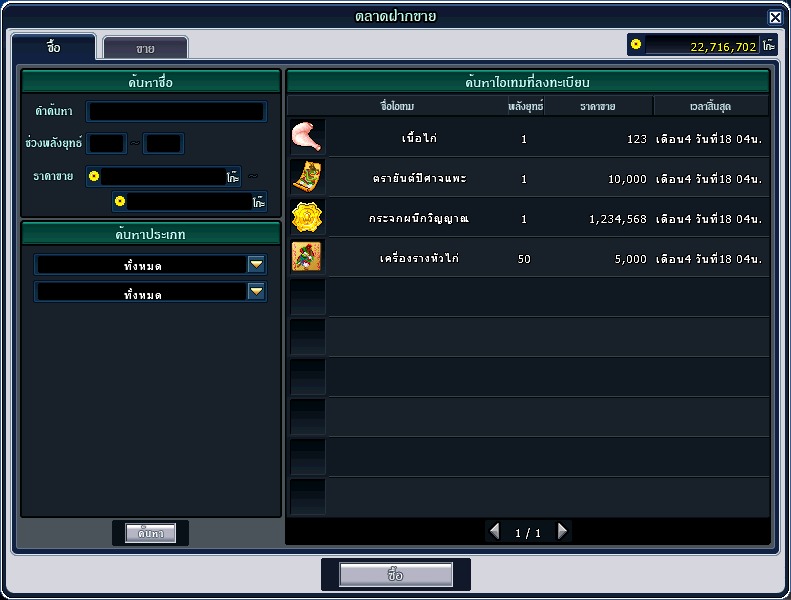
Task: Open the first ทั้งหมด category dropdown
Action: coord(257,264)
